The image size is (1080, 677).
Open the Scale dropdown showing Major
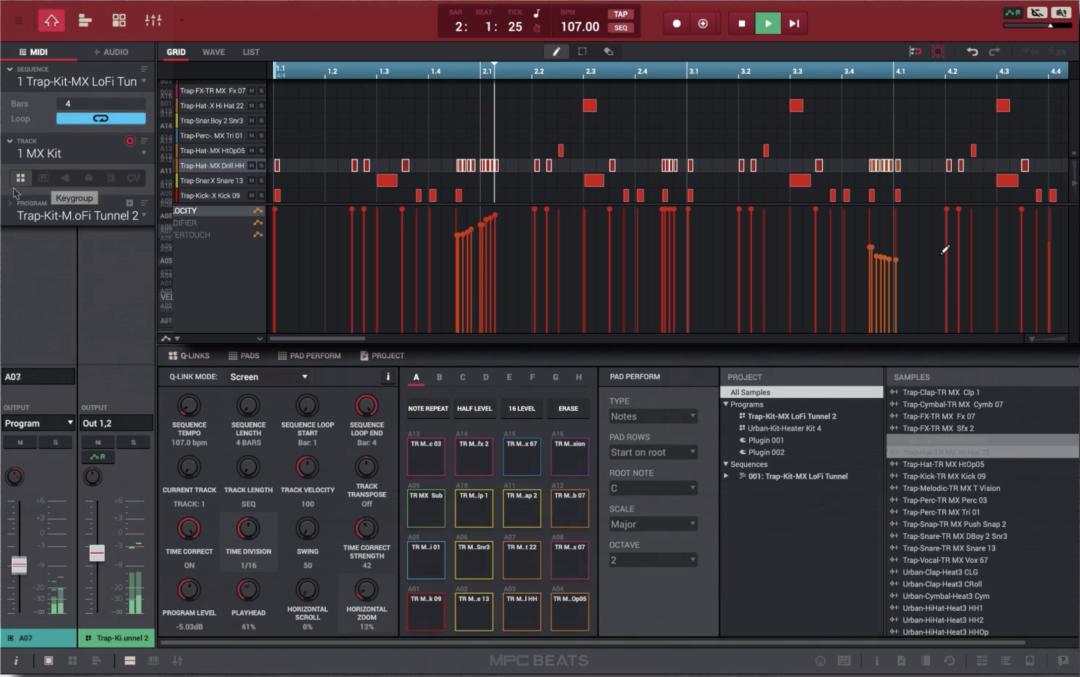click(652, 524)
